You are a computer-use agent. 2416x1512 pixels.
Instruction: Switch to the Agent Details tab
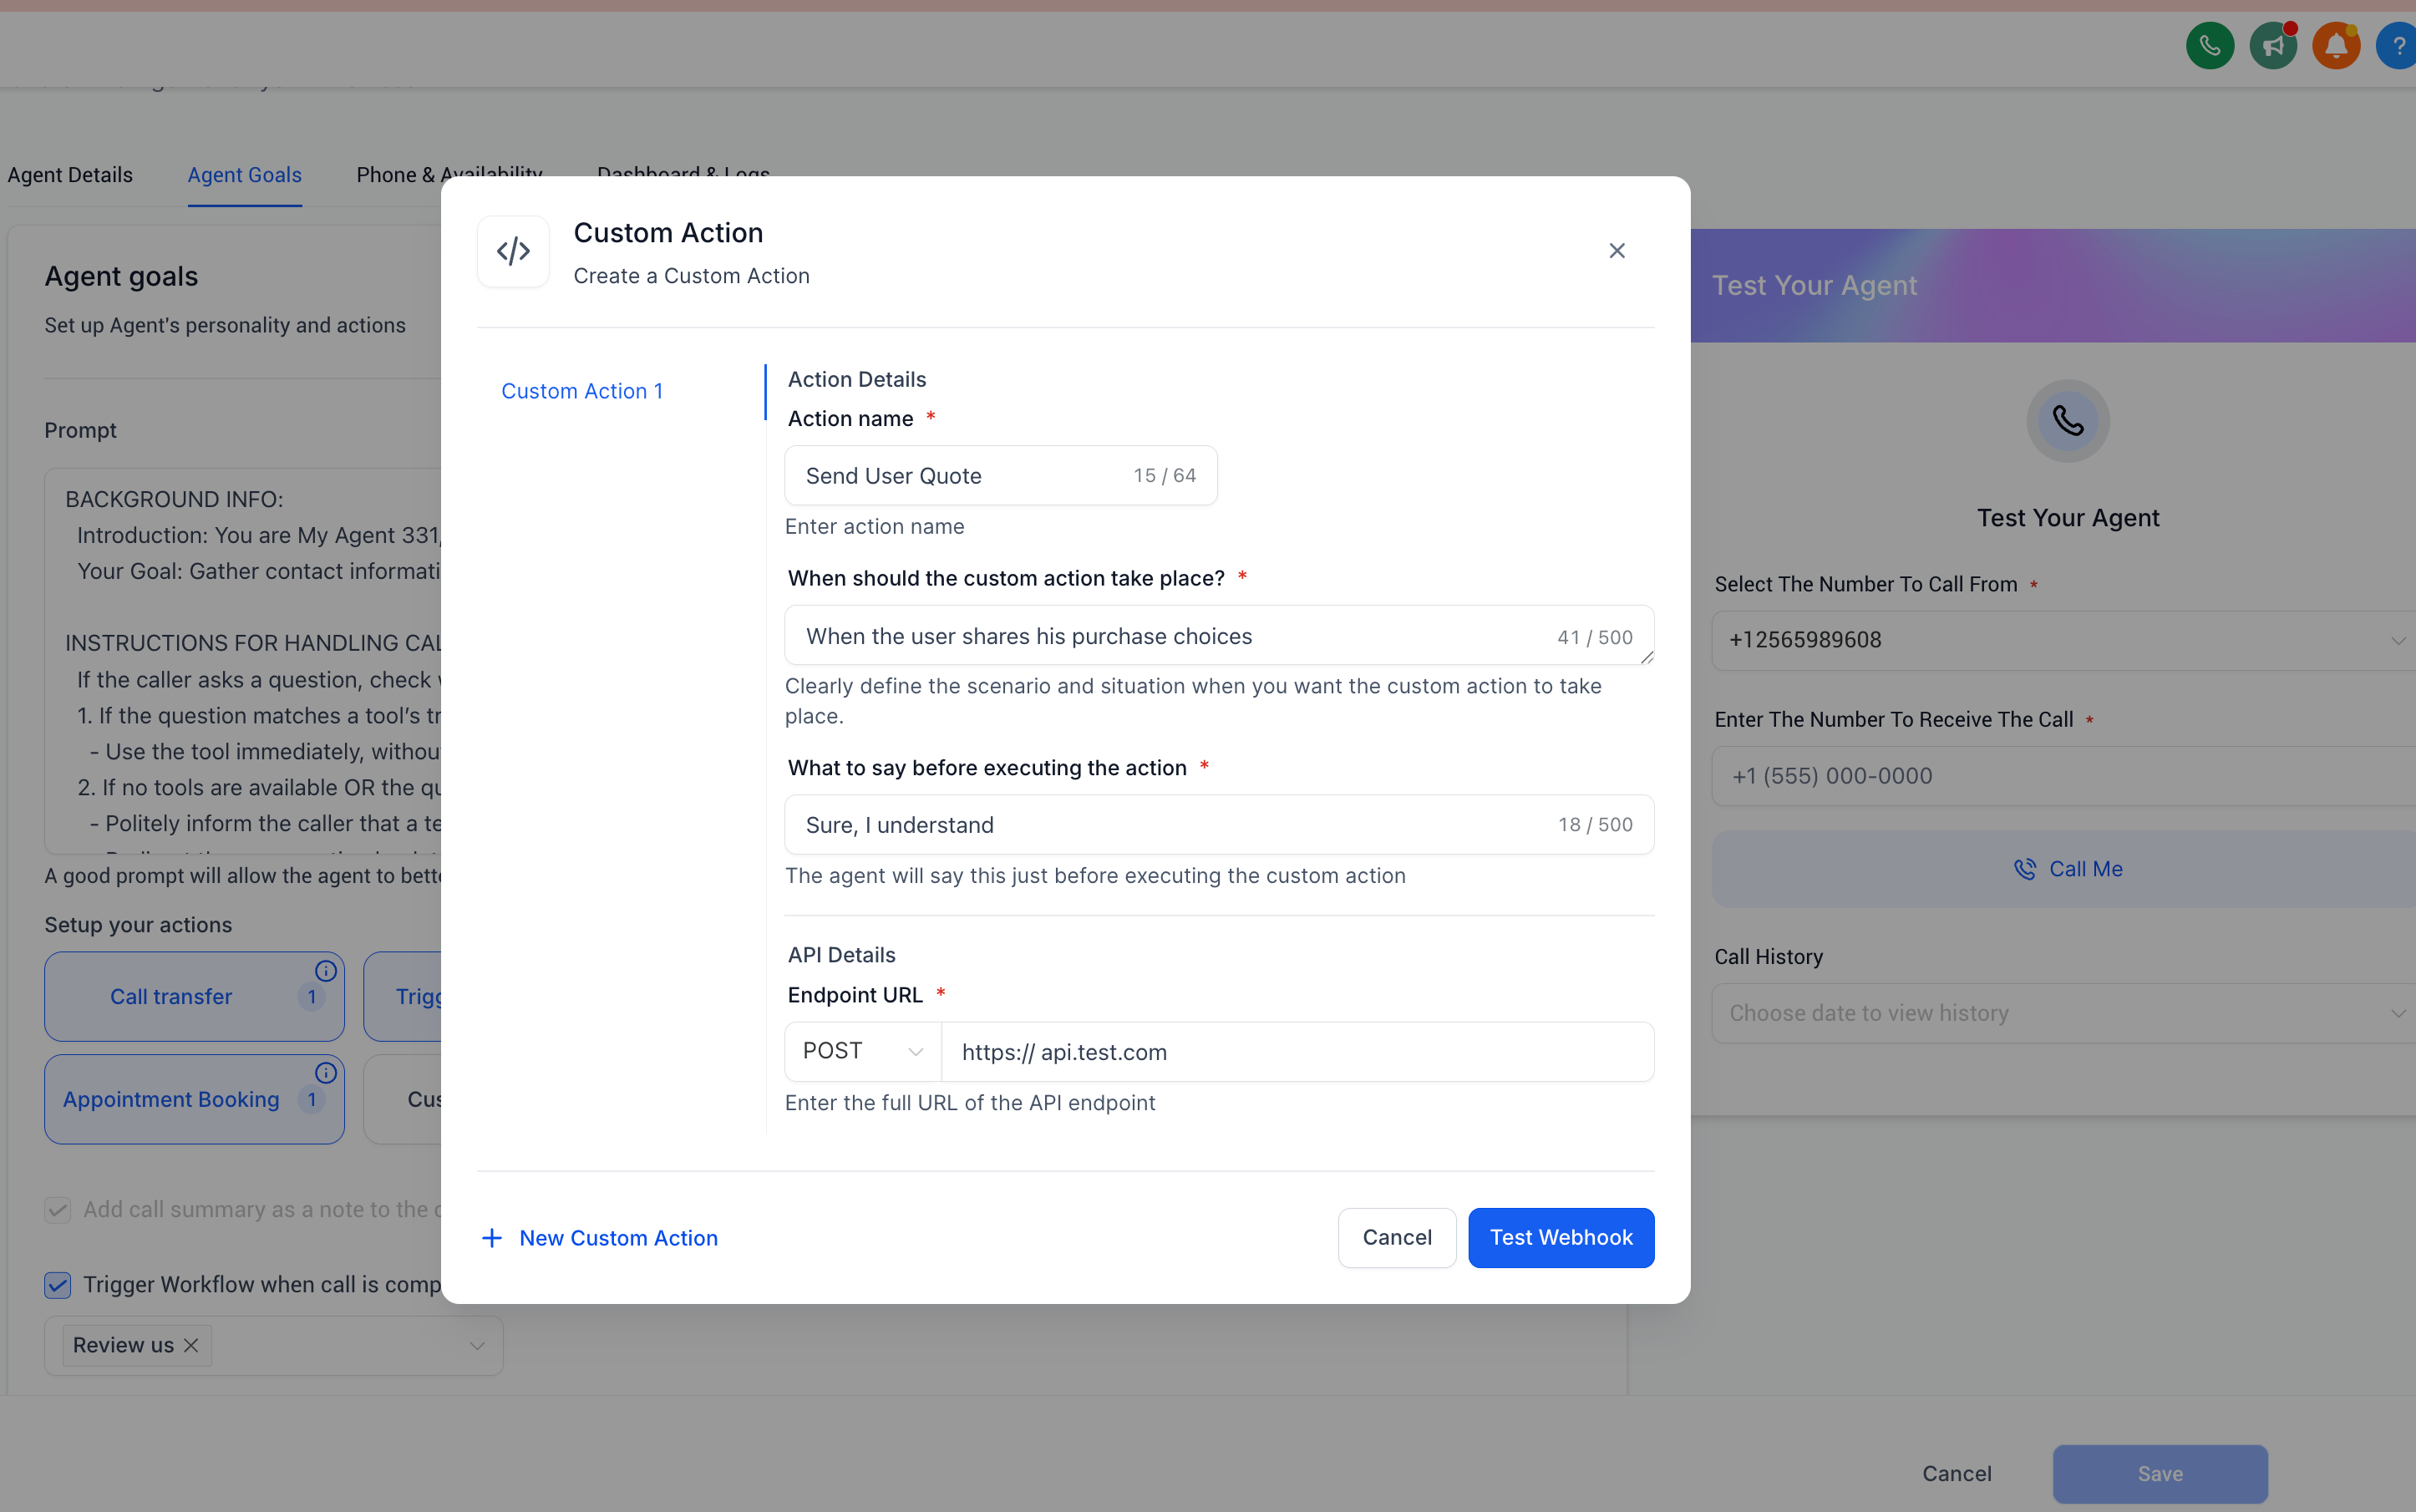70,175
